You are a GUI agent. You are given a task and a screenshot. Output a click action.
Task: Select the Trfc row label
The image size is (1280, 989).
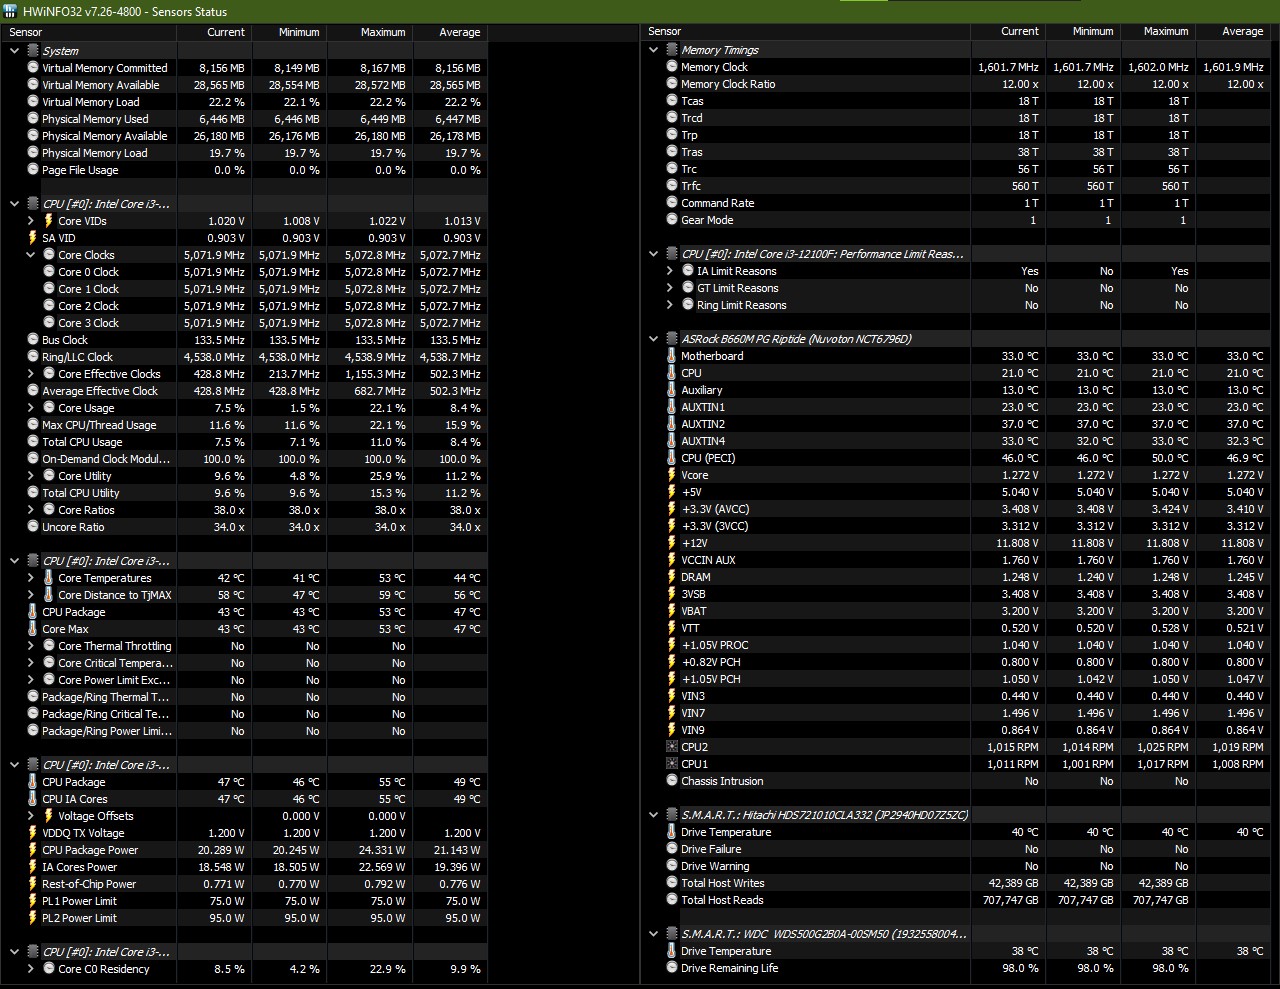tap(691, 185)
